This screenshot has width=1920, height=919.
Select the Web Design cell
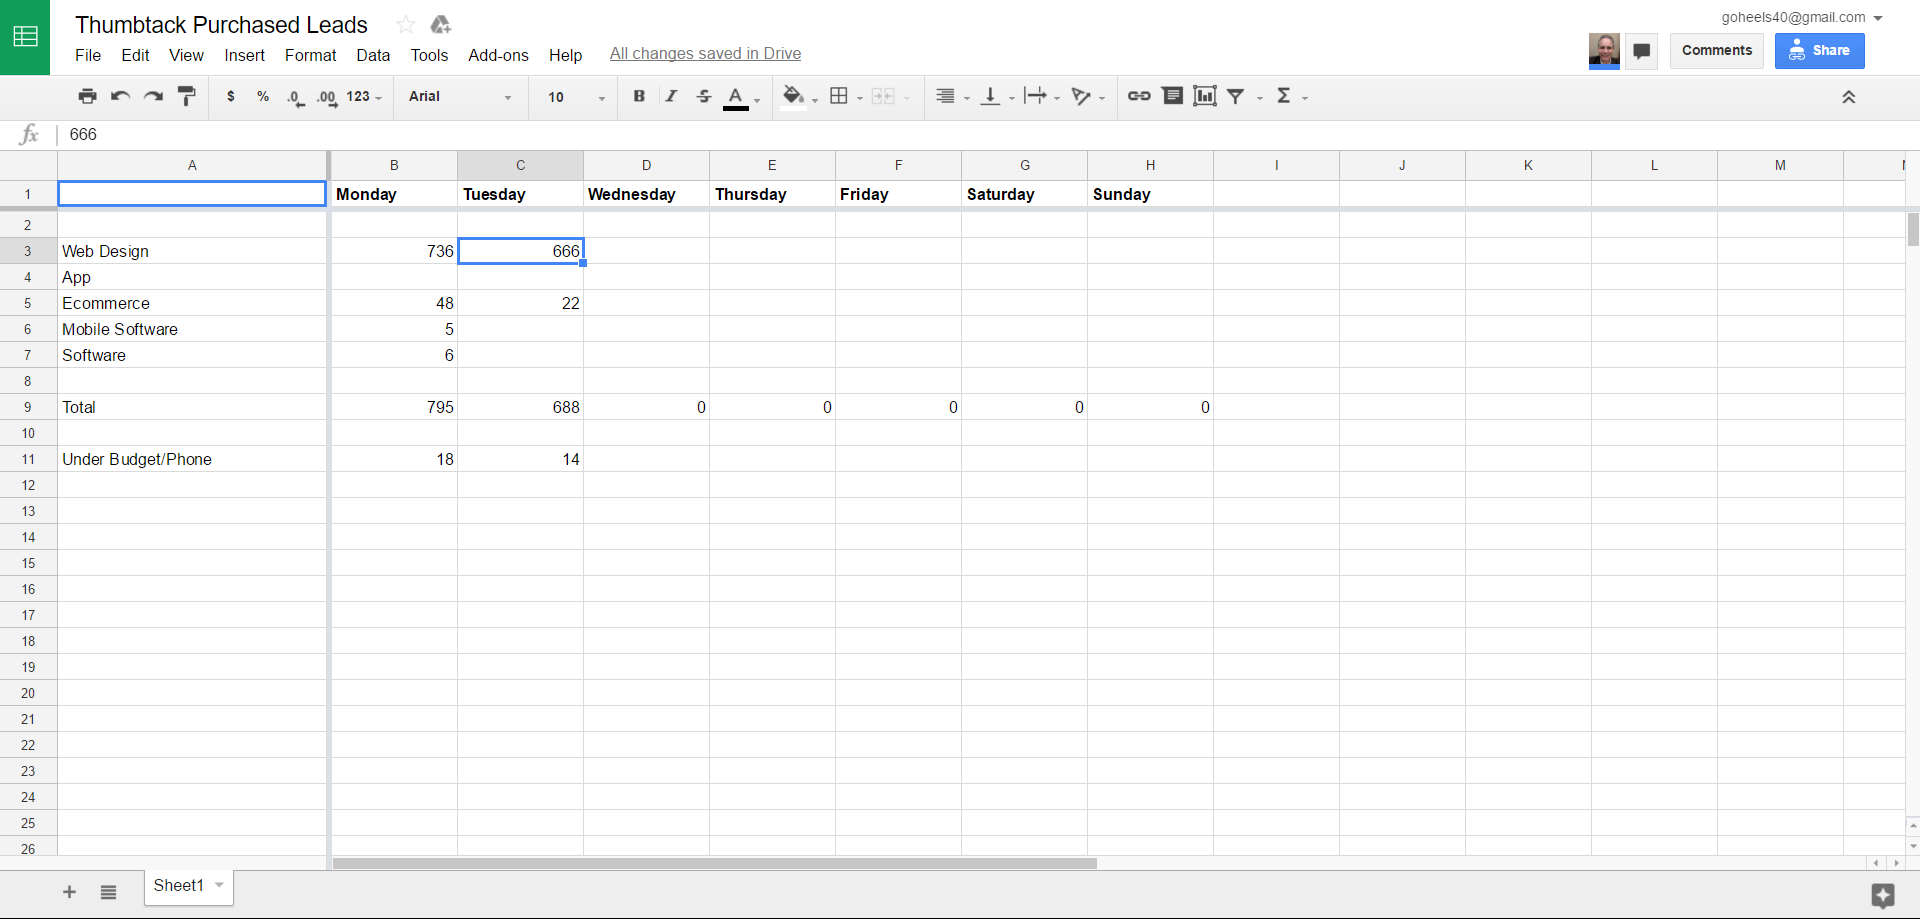[192, 251]
